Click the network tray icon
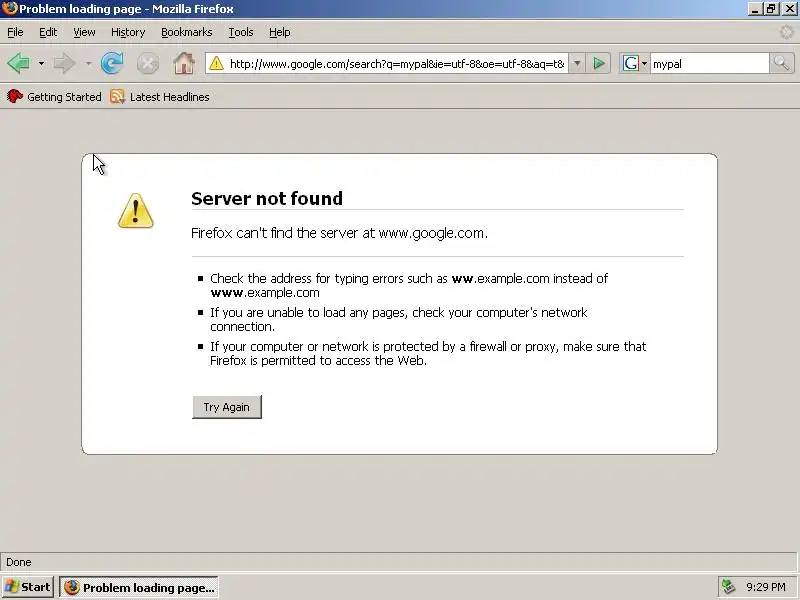Viewport: 800px width, 600px height. pyautogui.click(x=728, y=587)
